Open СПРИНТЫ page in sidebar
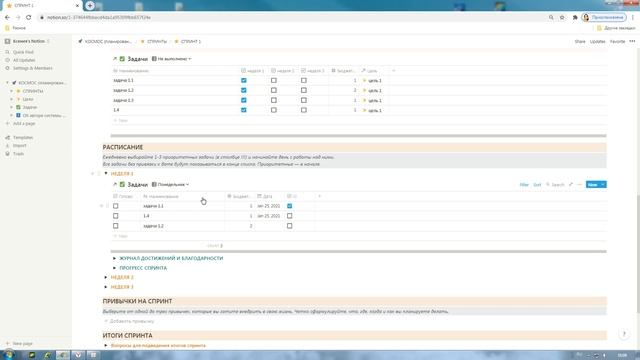This screenshot has height=360, width=640. pos(33,91)
